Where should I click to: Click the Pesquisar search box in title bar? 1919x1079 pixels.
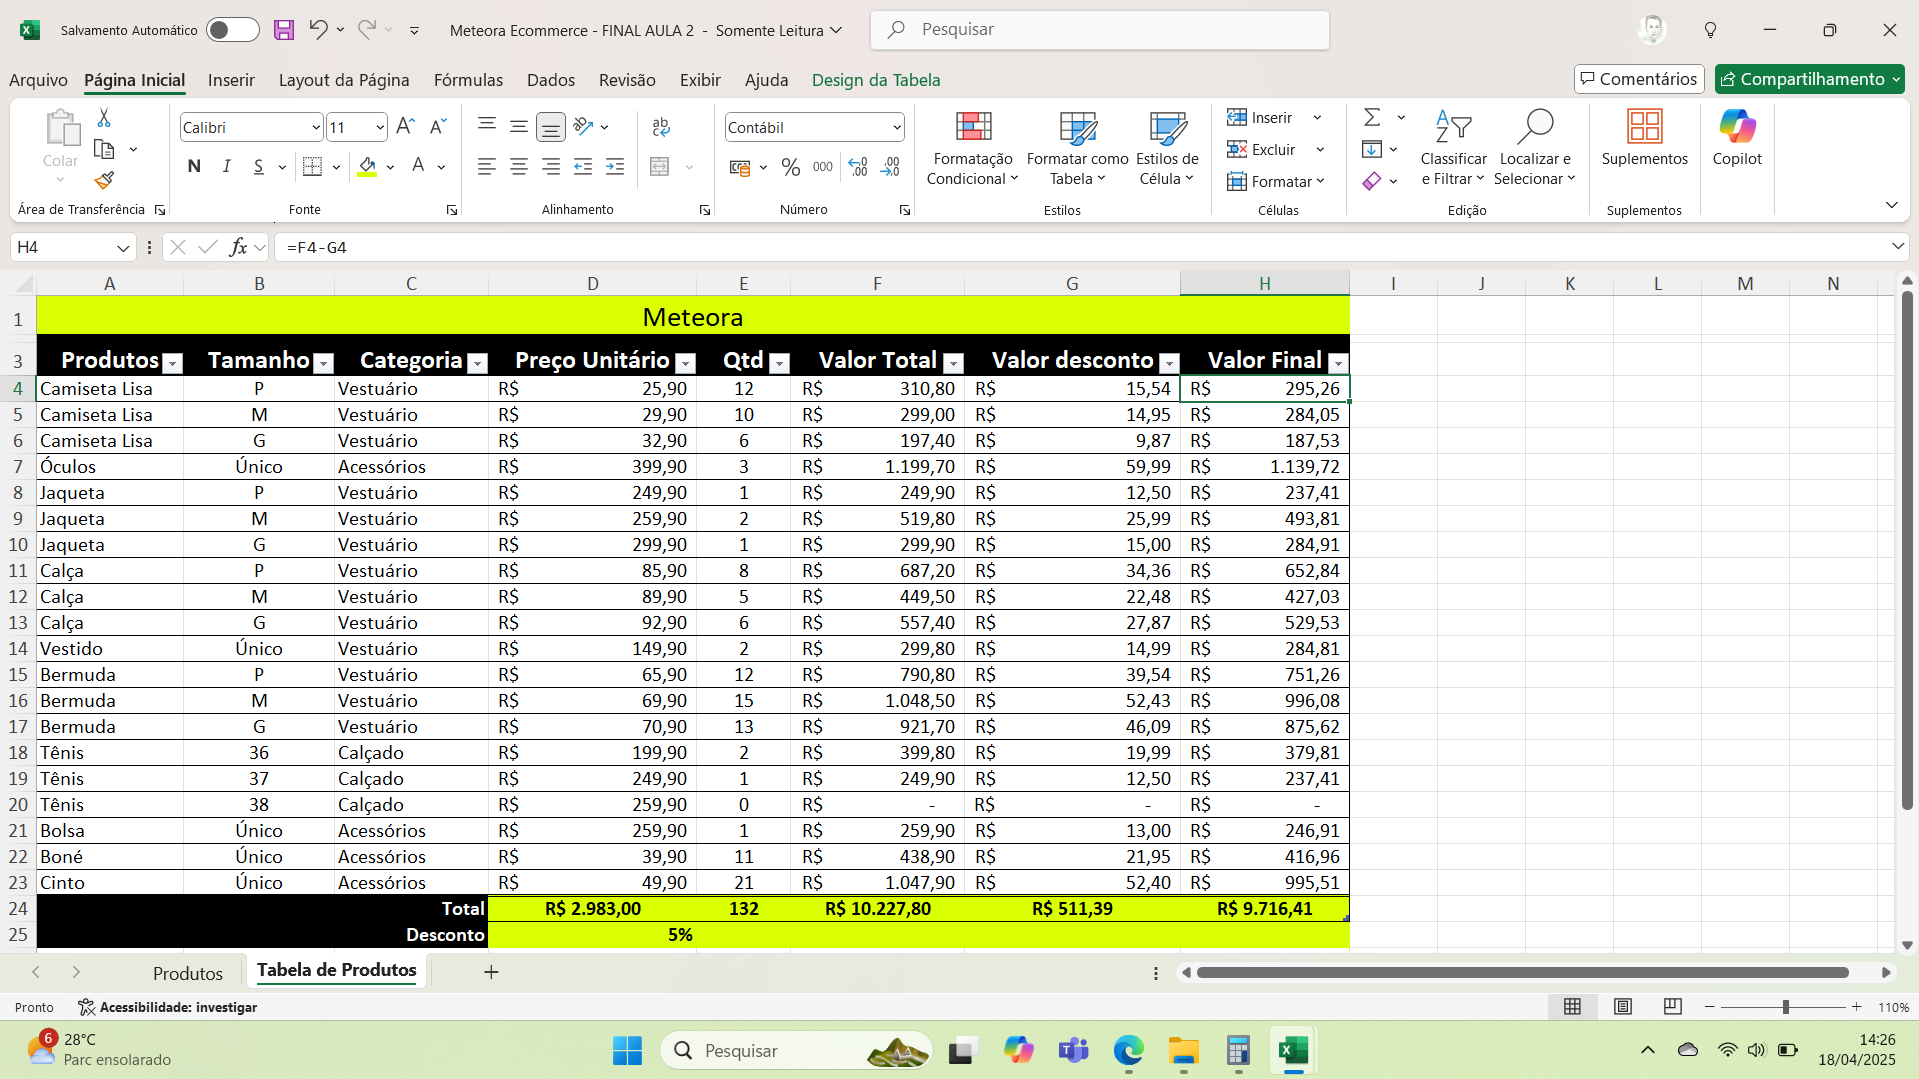click(x=1099, y=30)
